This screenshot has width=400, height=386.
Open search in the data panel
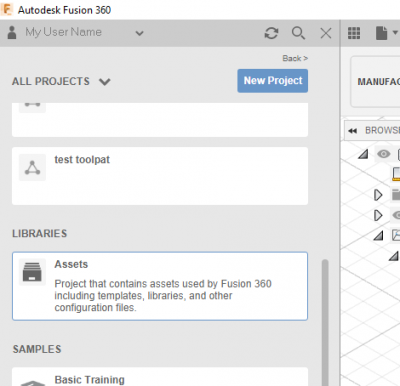tap(298, 33)
